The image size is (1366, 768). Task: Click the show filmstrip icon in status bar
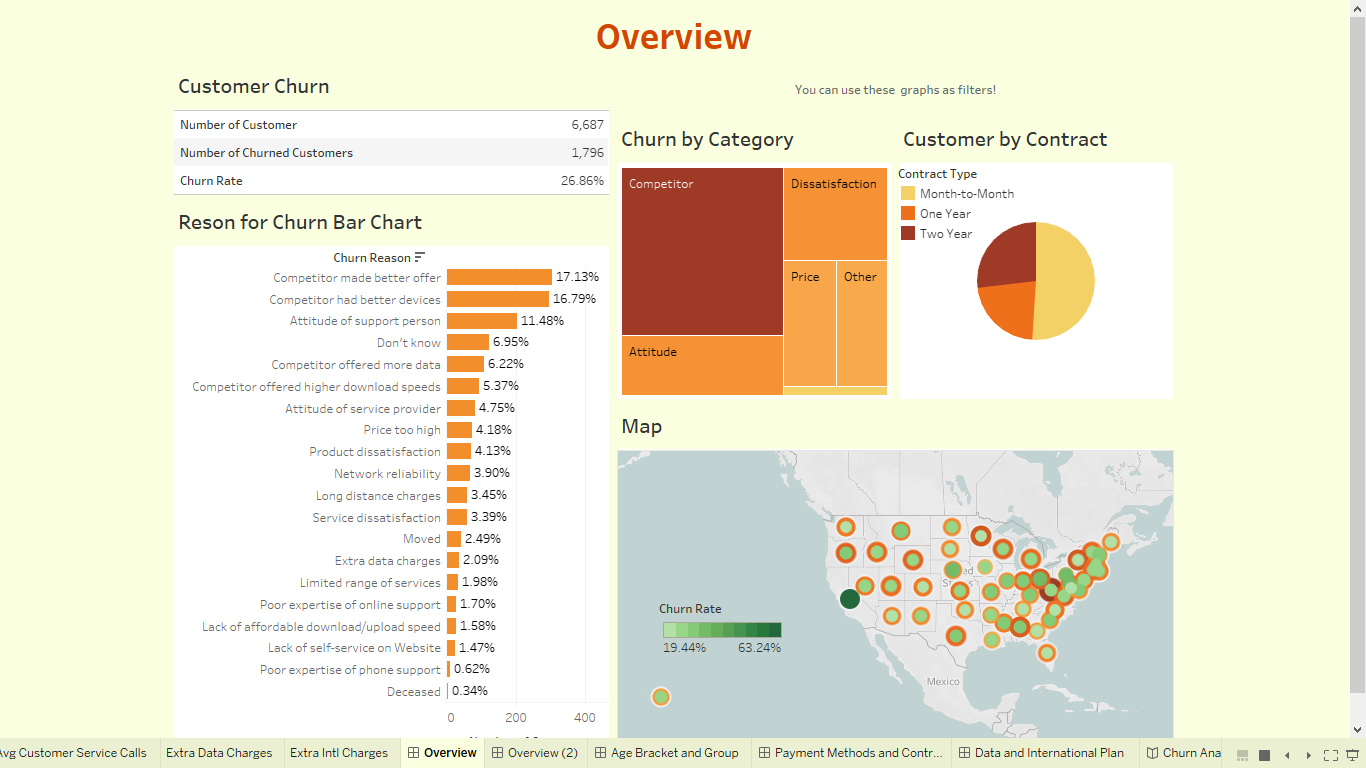(1242, 755)
